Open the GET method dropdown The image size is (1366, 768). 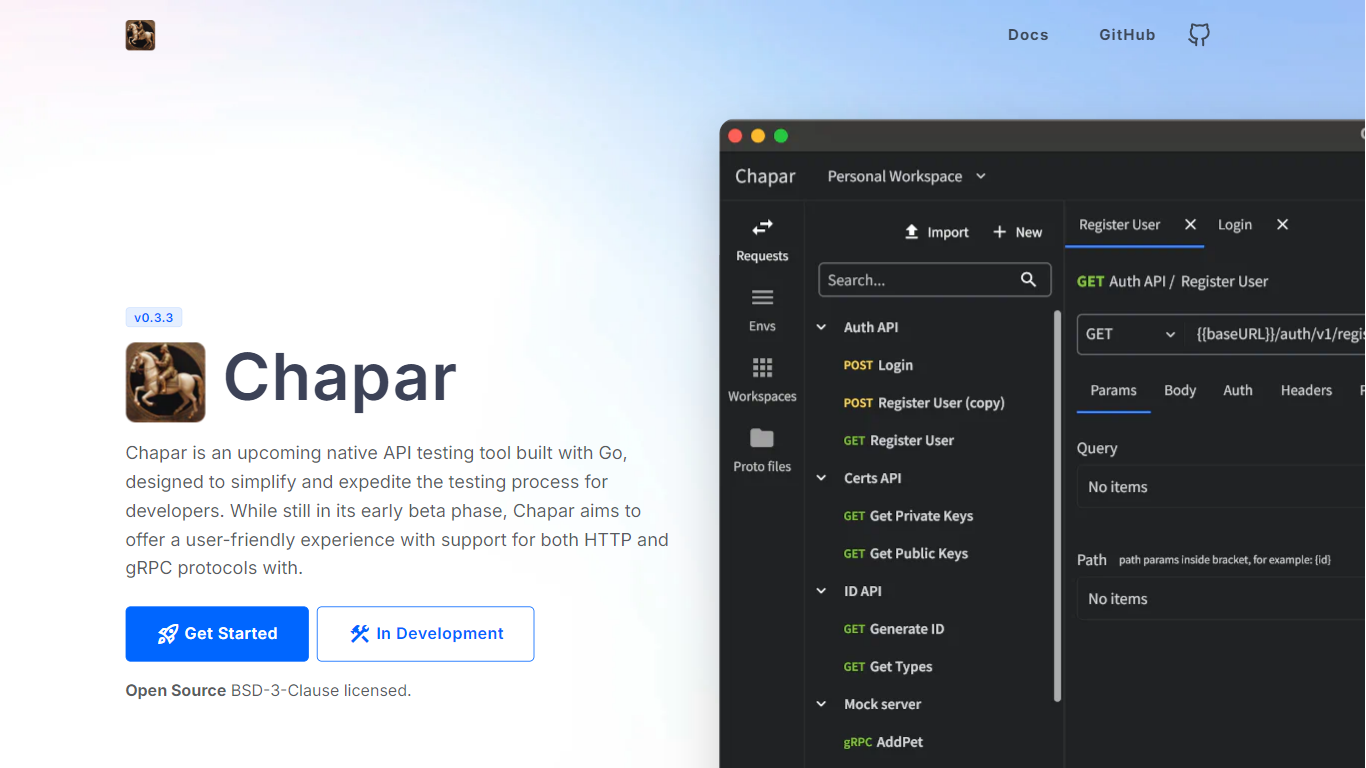pos(1131,334)
